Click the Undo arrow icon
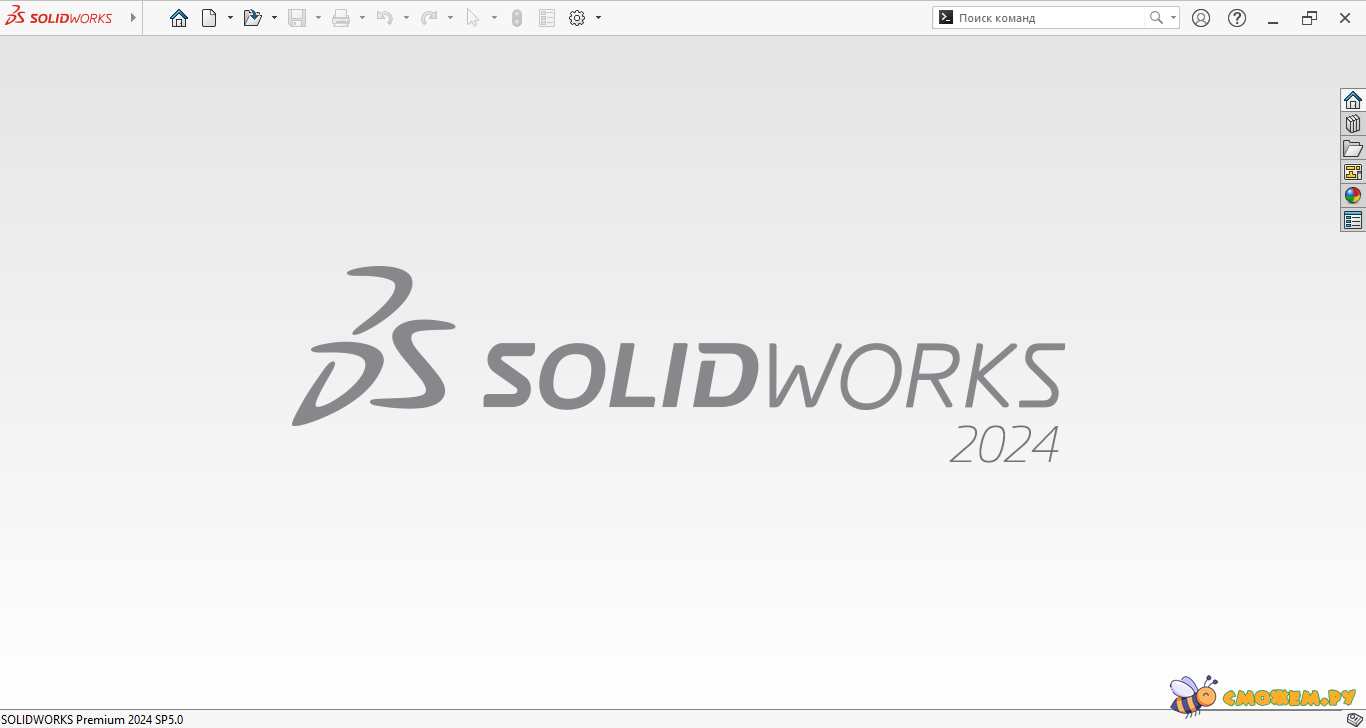Image resolution: width=1366 pixels, height=728 pixels. [x=385, y=18]
